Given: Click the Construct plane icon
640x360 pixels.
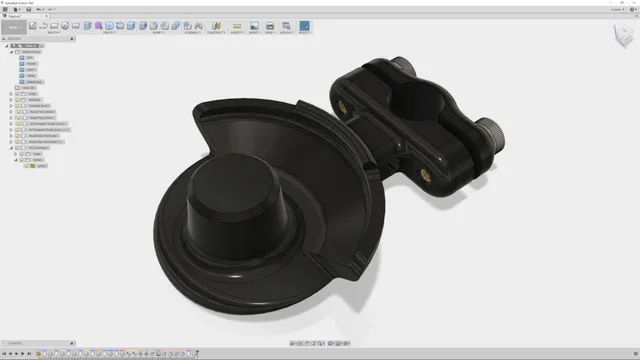Looking at the screenshot, I should [x=216, y=26].
